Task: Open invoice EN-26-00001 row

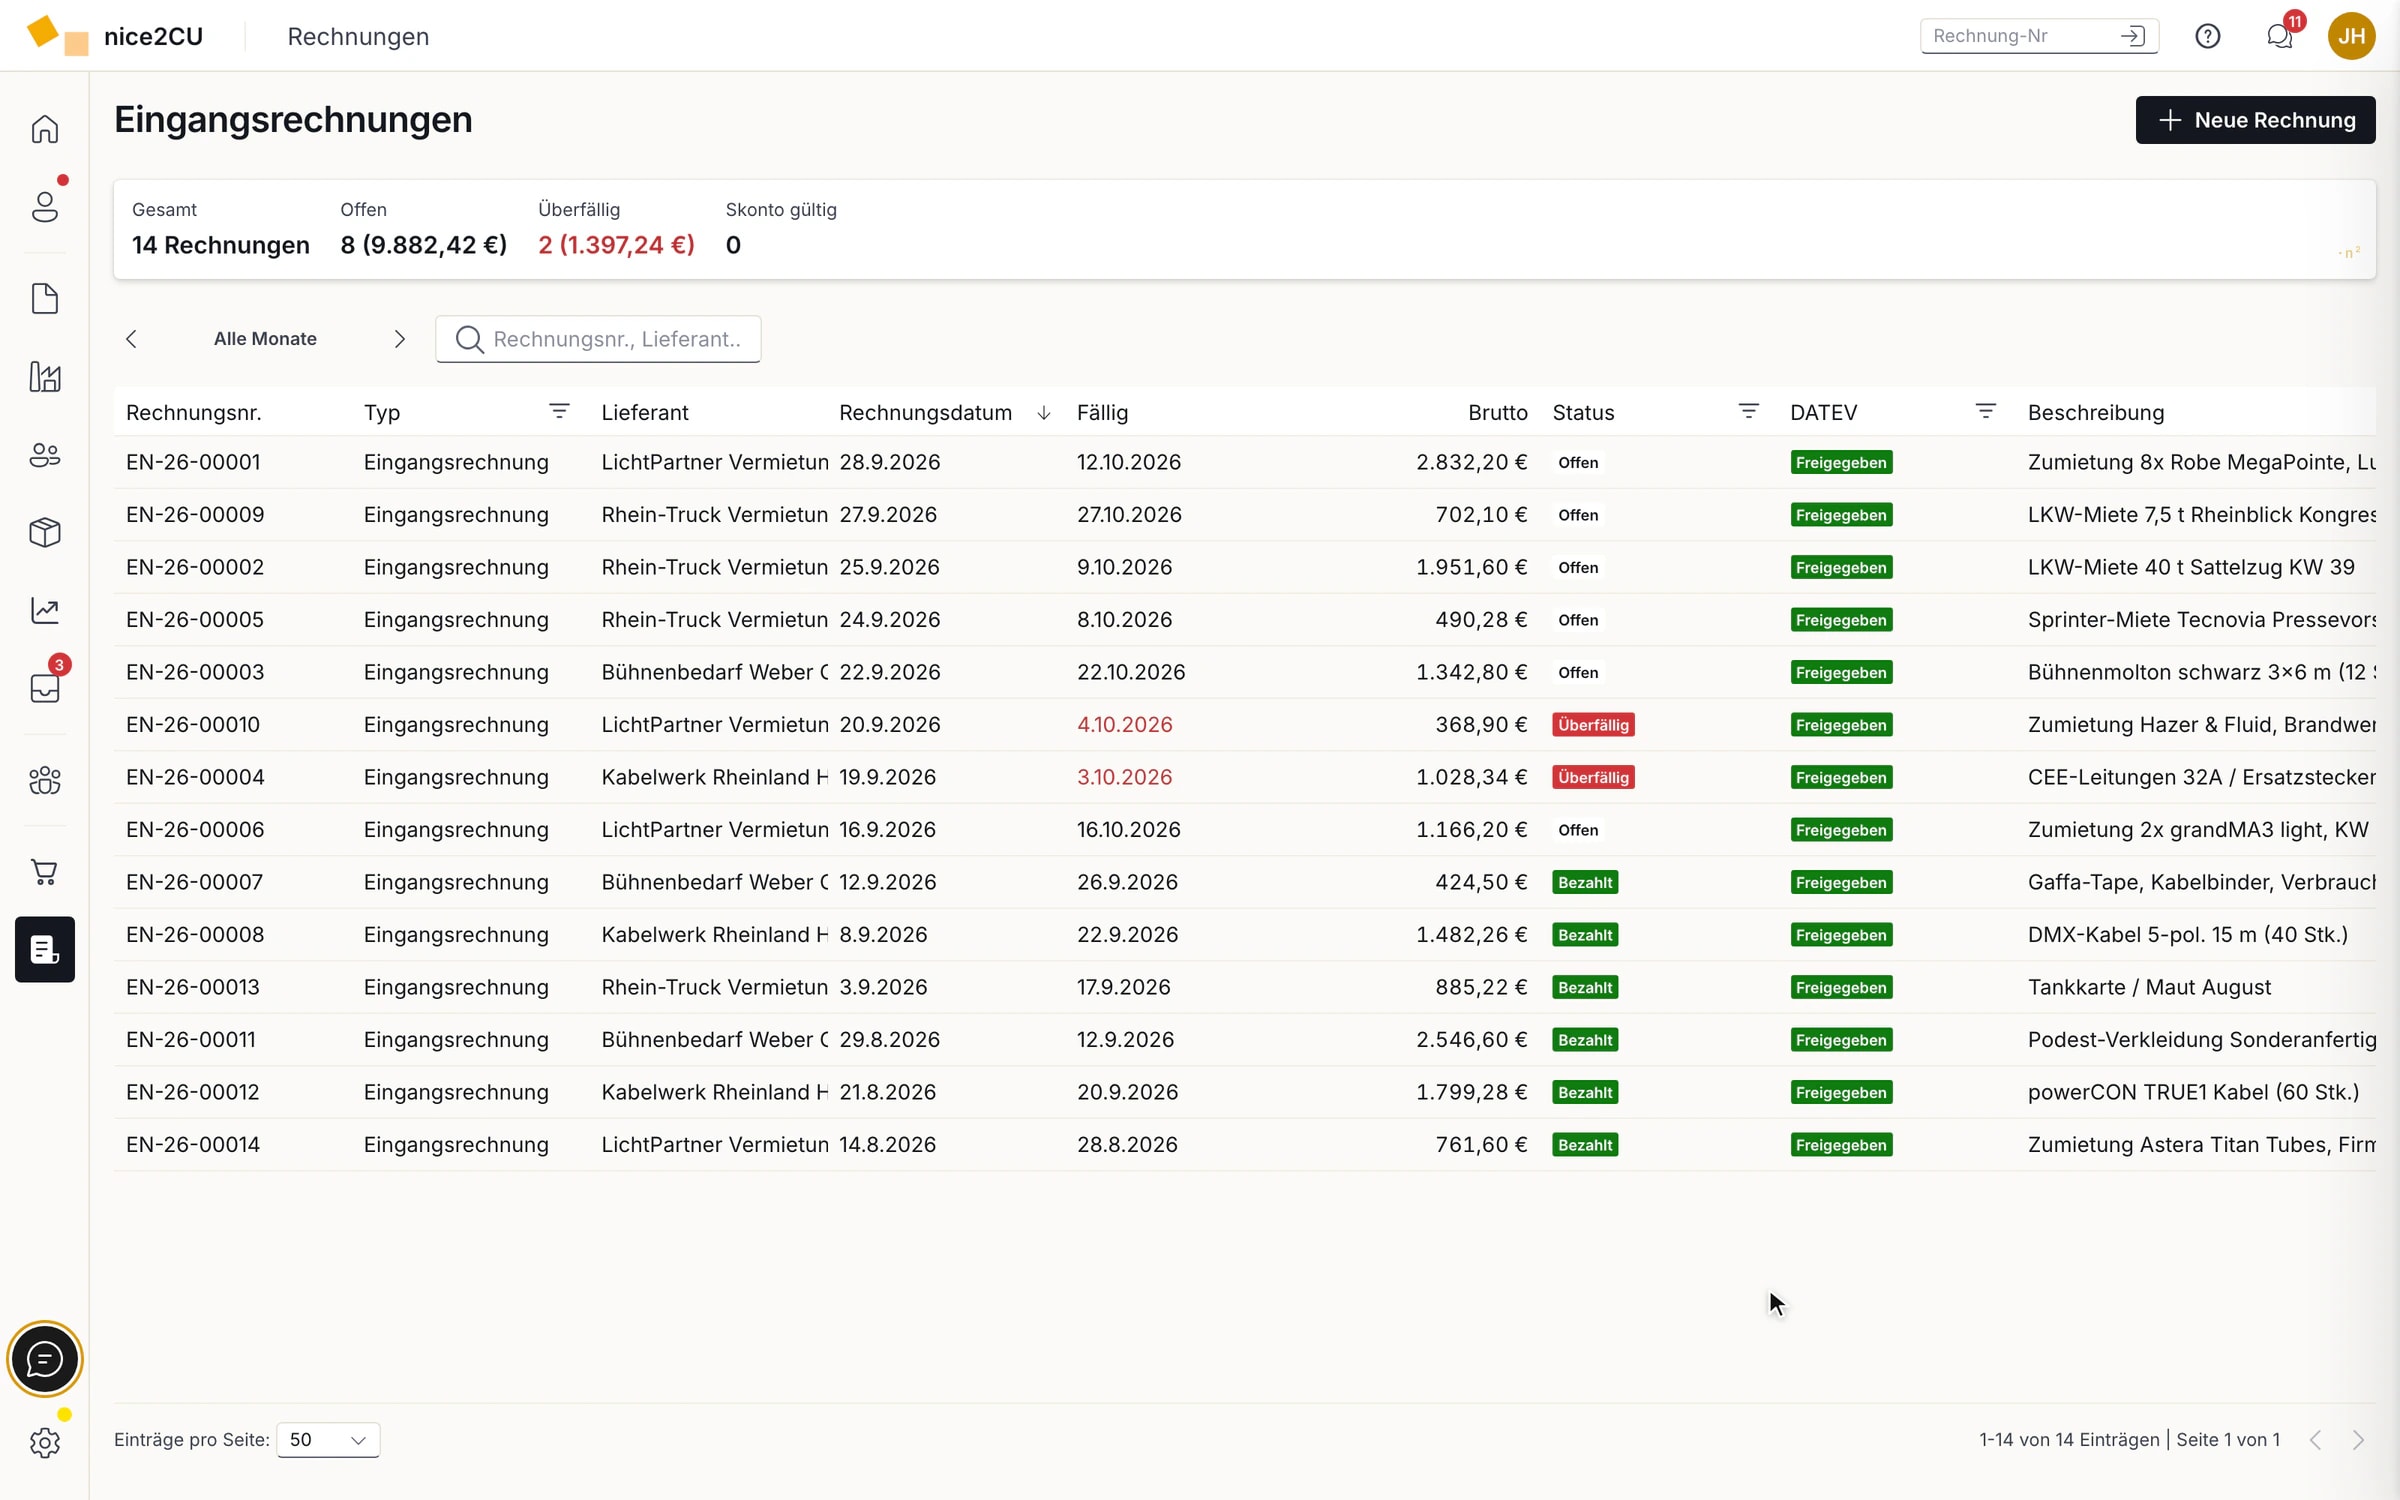Action: (1244, 462)
